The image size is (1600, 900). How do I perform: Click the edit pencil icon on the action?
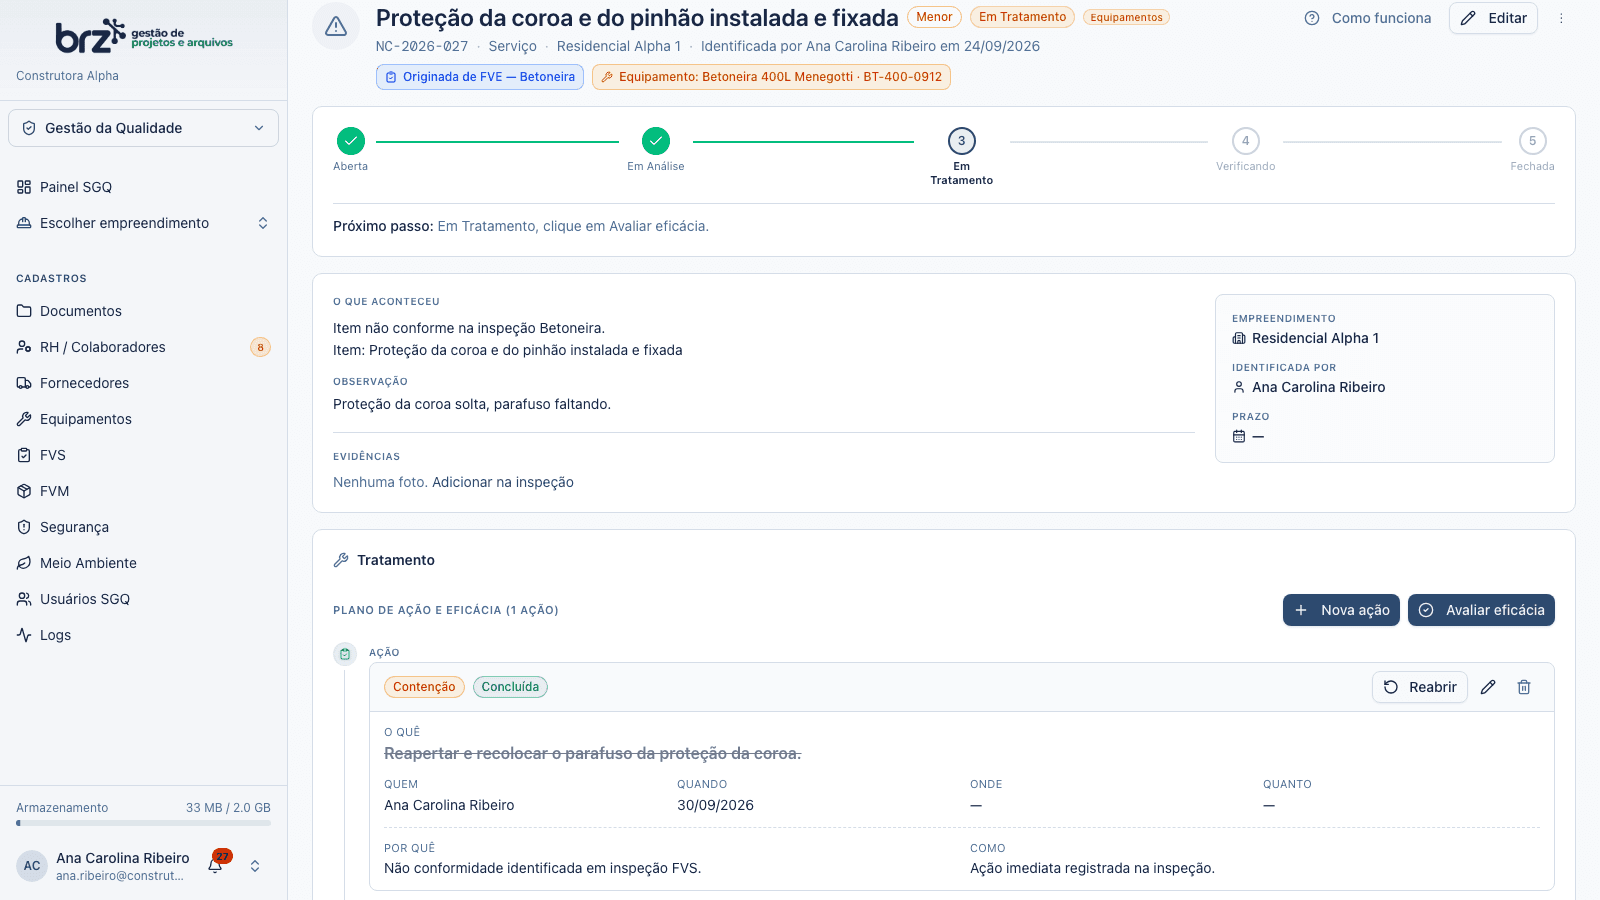point(1488,687)
